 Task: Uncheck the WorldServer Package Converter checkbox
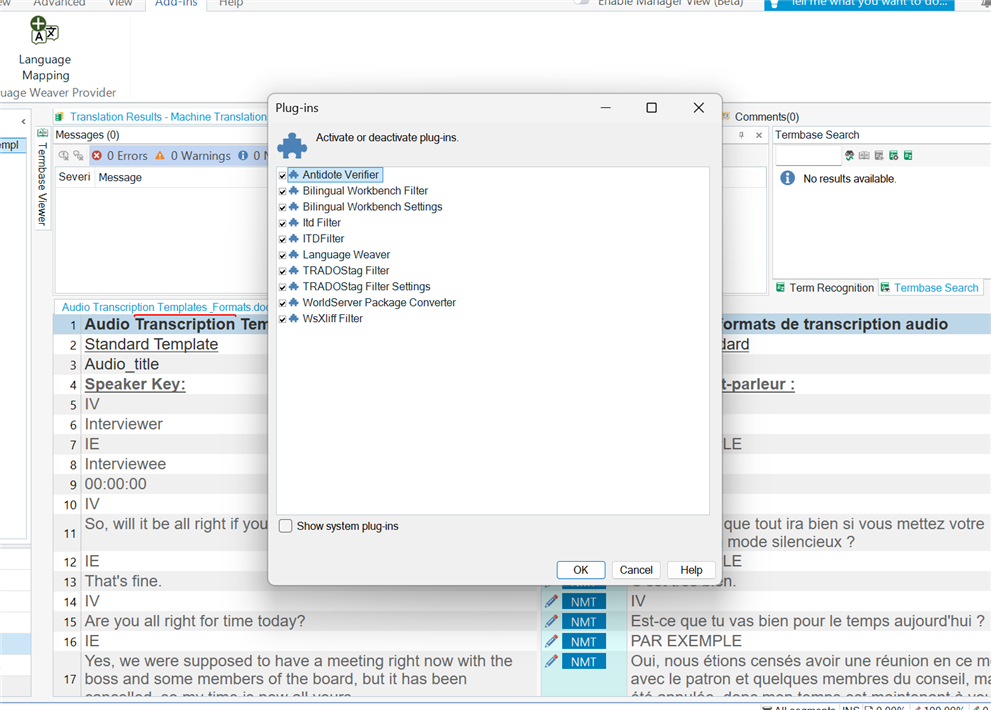point(283,303)
